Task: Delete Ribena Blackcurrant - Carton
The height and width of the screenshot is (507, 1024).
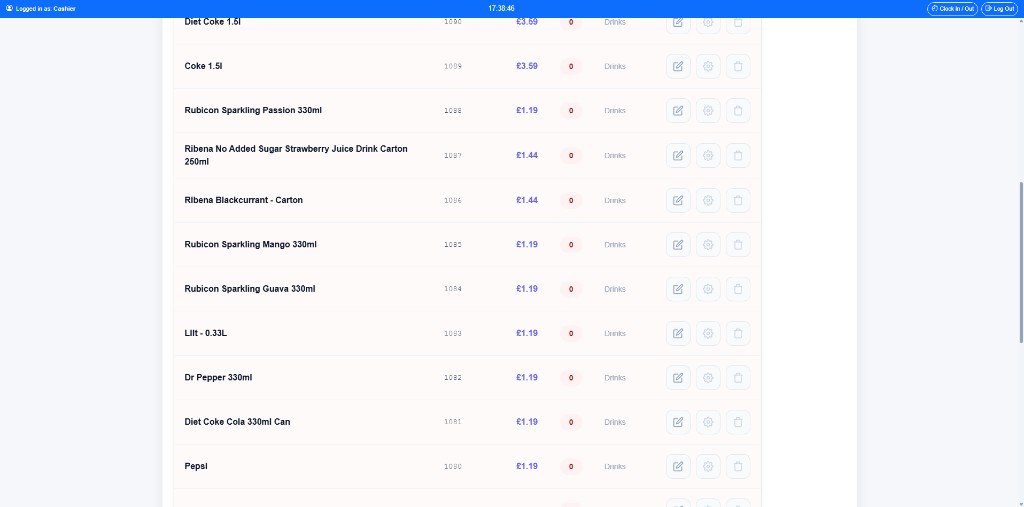Action: pos(738,200)
